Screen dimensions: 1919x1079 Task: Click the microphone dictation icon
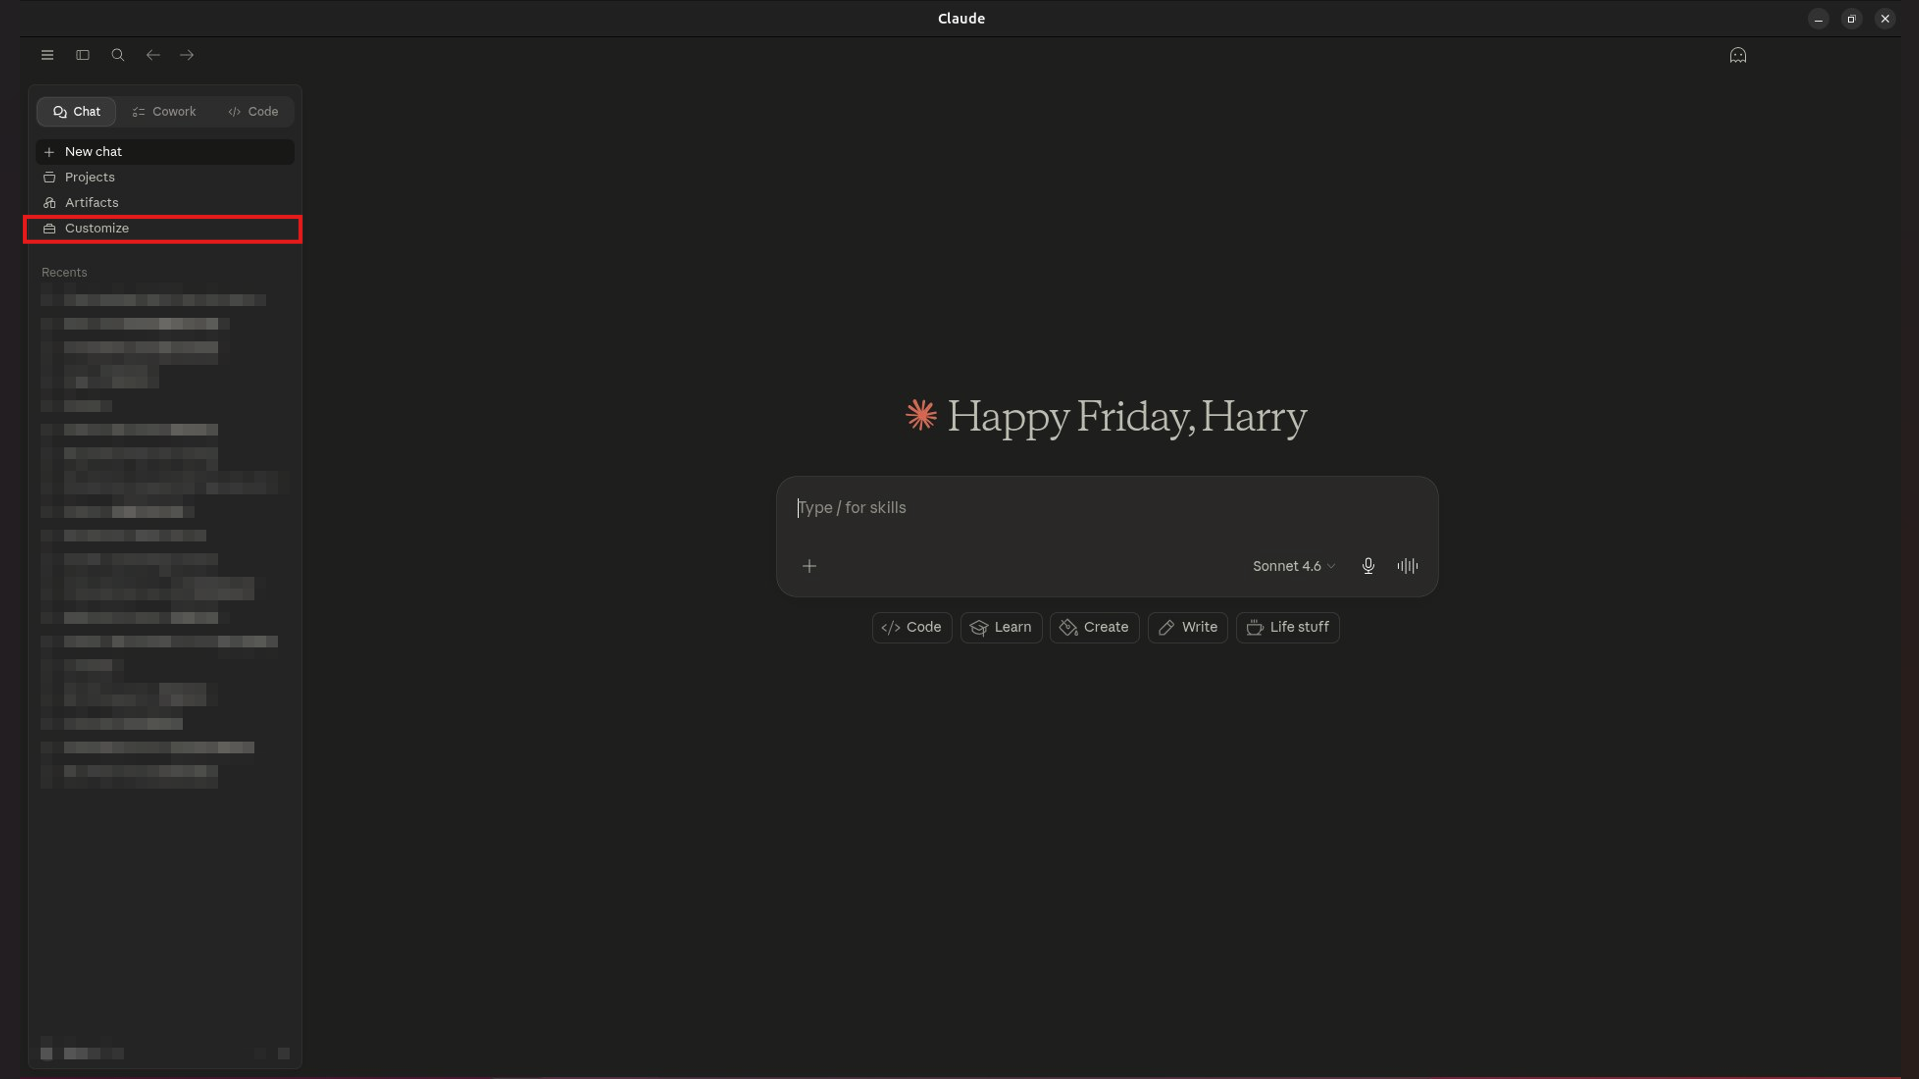pos(1368,566)
